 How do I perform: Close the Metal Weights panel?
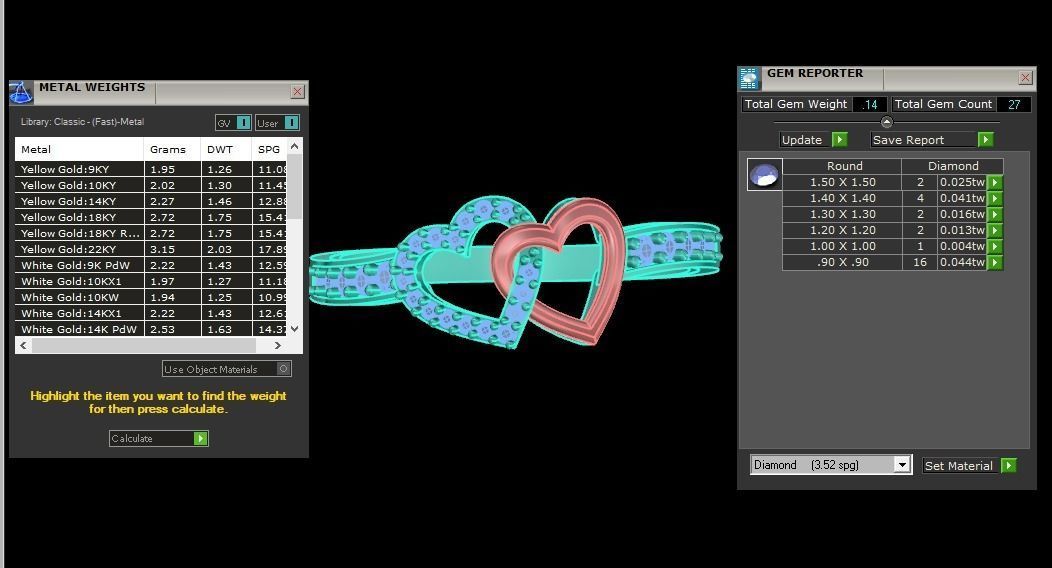point(298,92)
